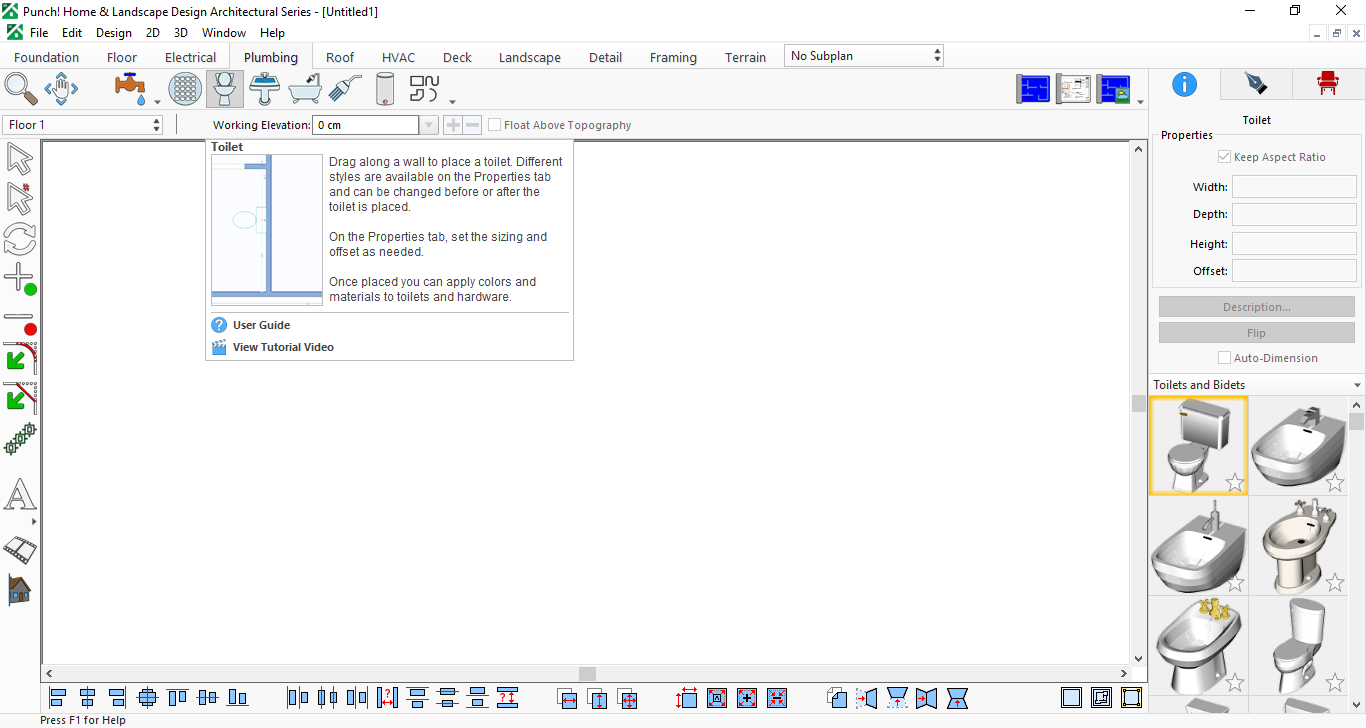This screenshot has height=728, width=1366.
Task: Click View Tutorial Video link
Action: pyautogui.click(x=283, y=347)
